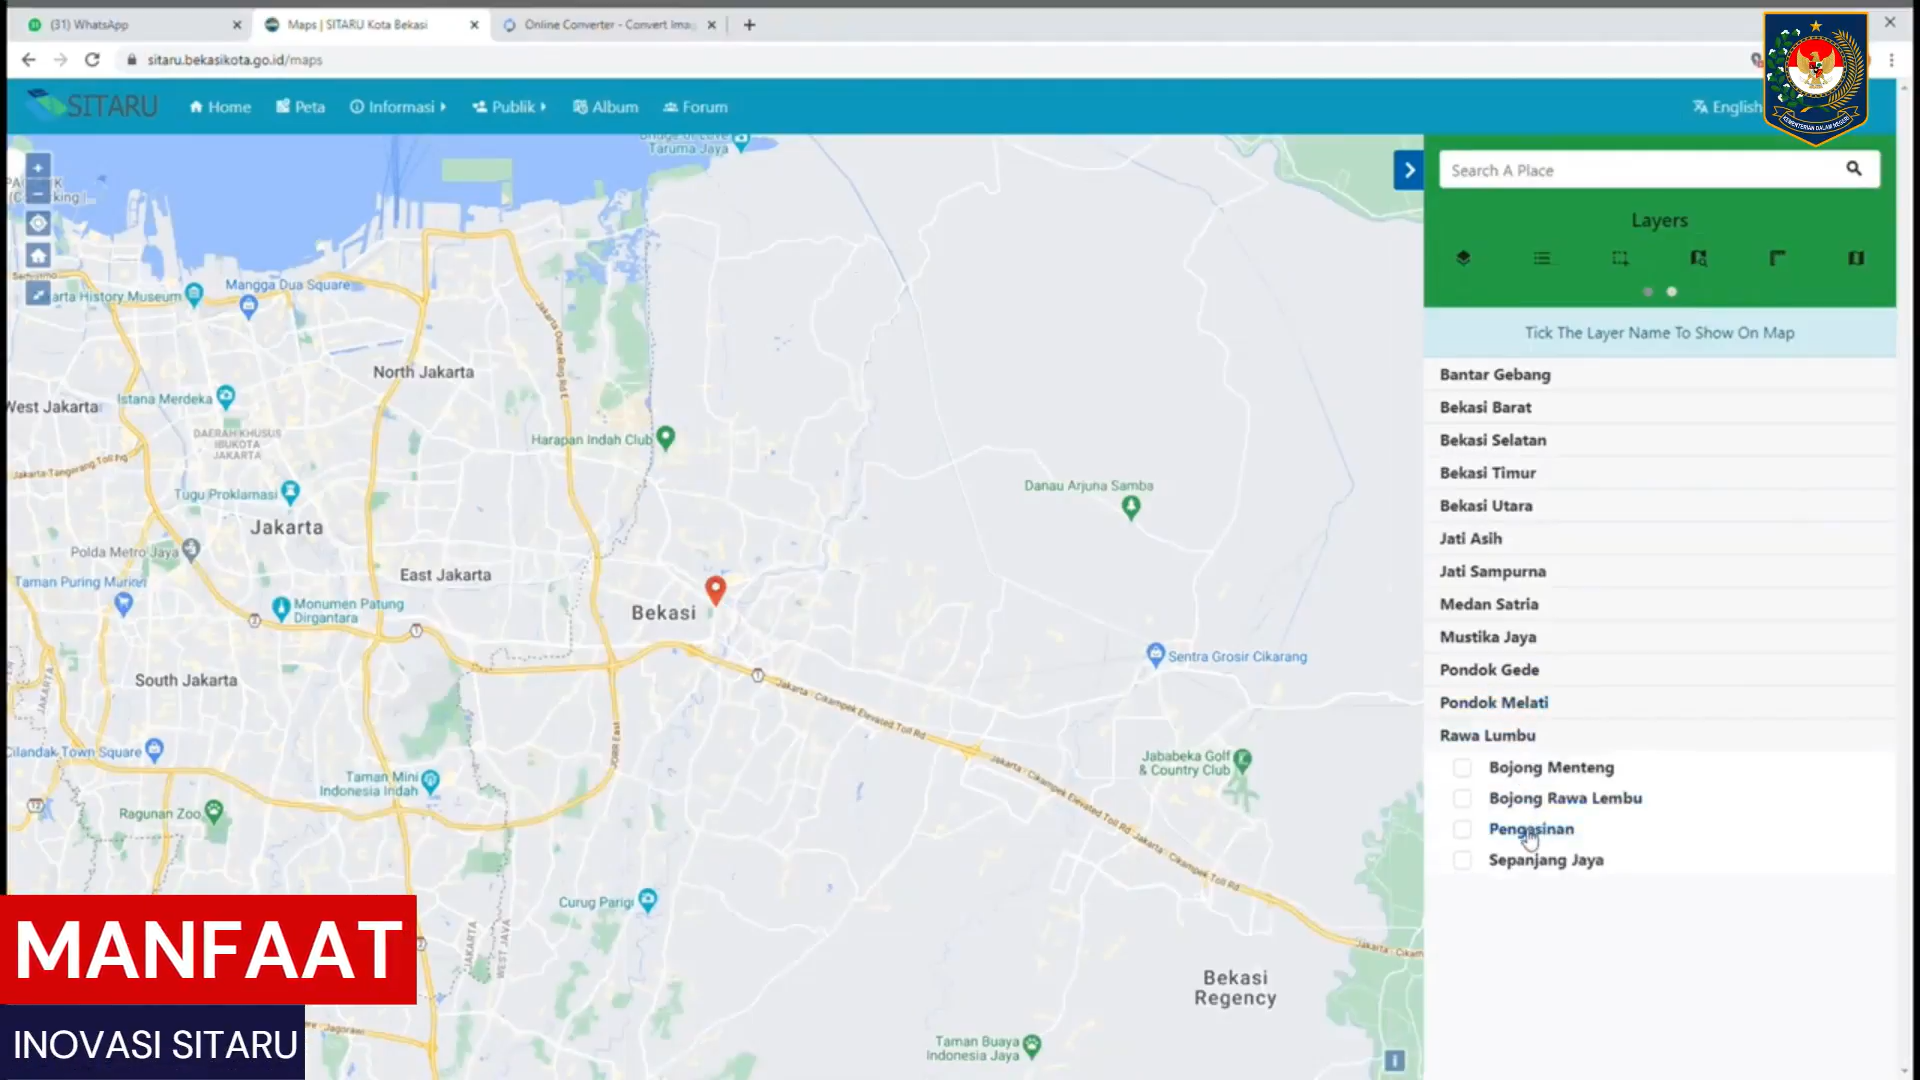
Task: Zoom out the map with minus button
Action: pos(38,193)
